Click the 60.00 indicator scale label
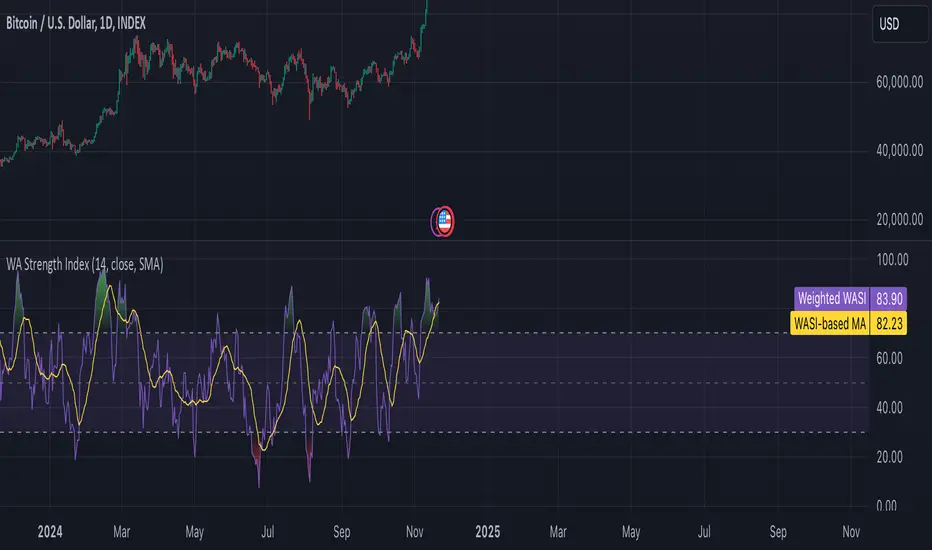This screenshot has height=550, width=932. click(x=889, y=358)
